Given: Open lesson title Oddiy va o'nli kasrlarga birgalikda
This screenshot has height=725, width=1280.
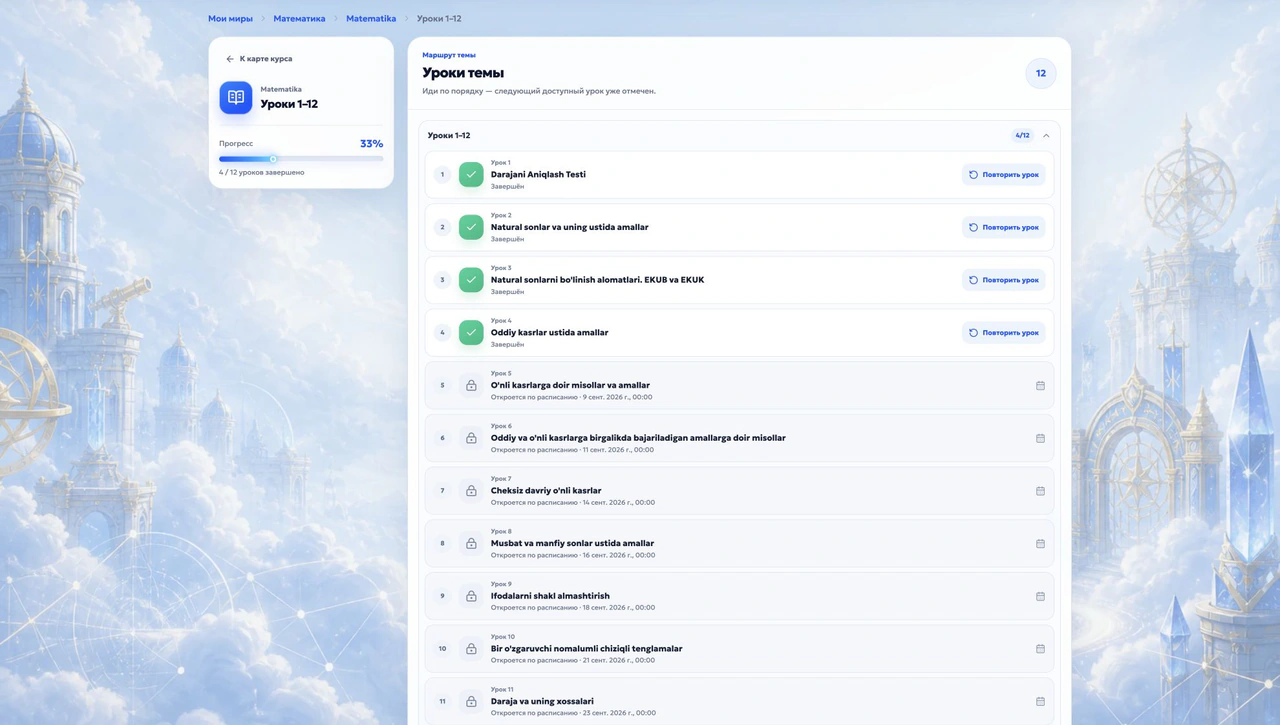Looking at the screenshot, I should [638, 438].
